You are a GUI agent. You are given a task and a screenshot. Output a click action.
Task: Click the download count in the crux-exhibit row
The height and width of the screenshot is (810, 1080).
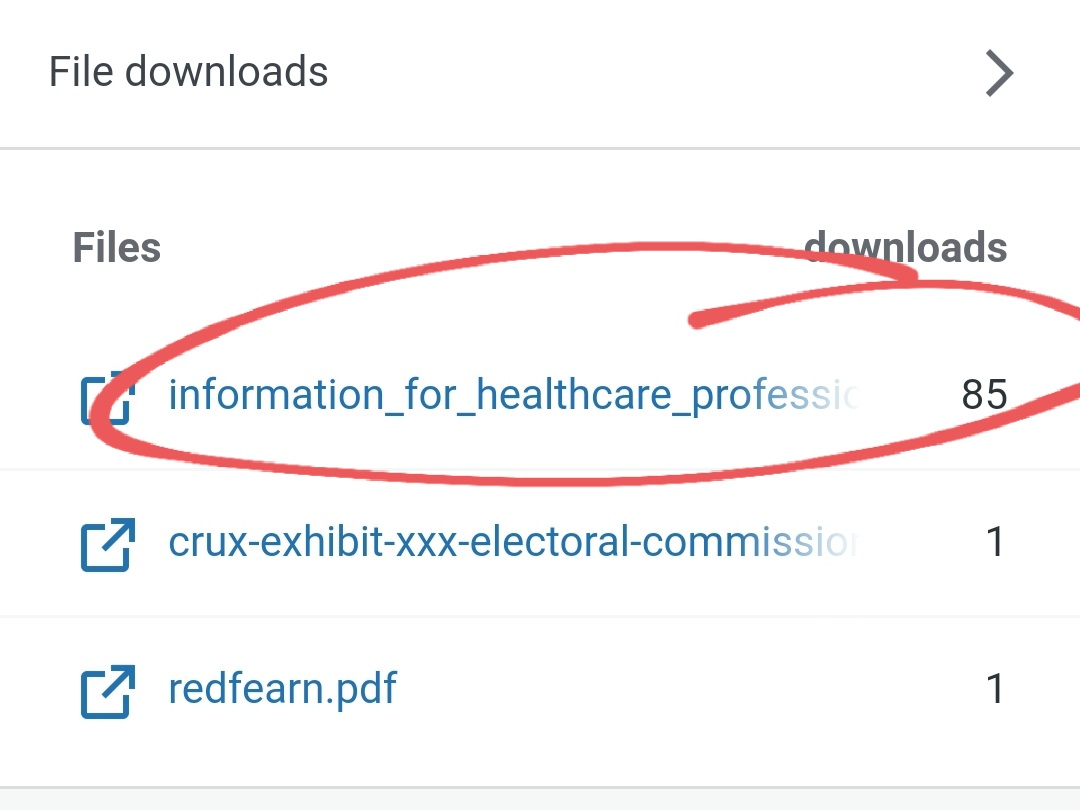tap(994, 543)
